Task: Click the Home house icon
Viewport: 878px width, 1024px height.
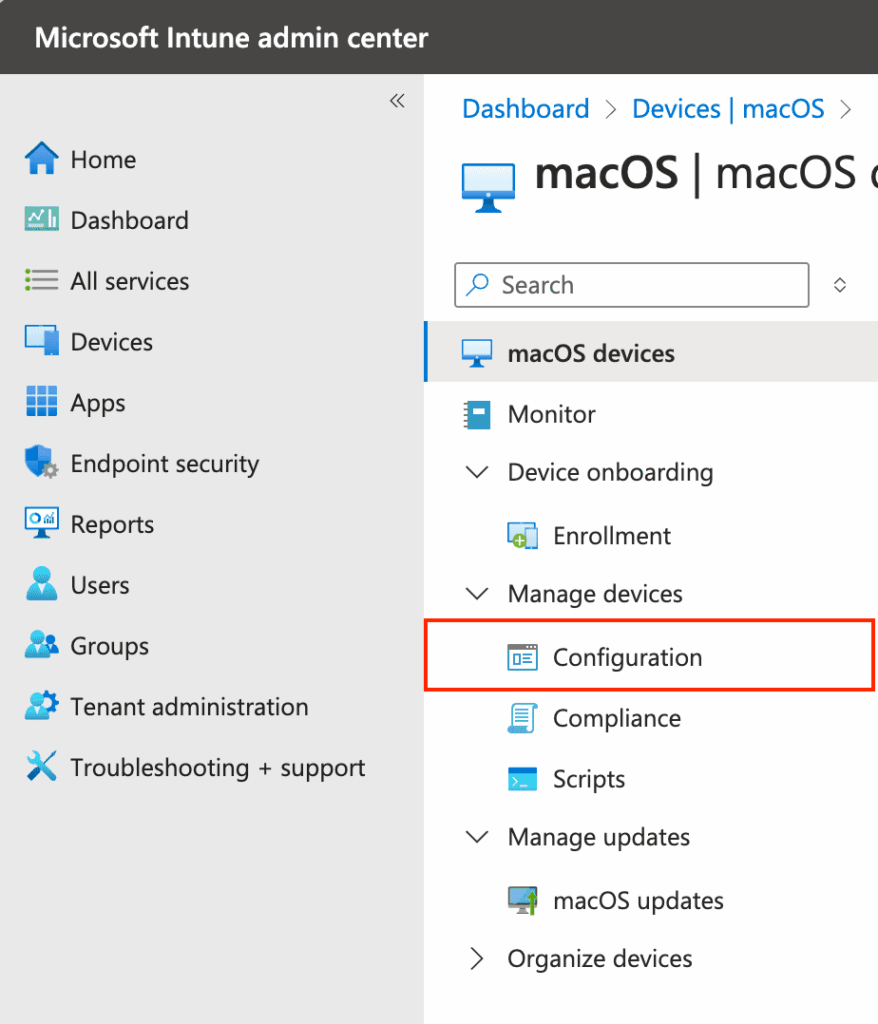Action: click(41, 159)
